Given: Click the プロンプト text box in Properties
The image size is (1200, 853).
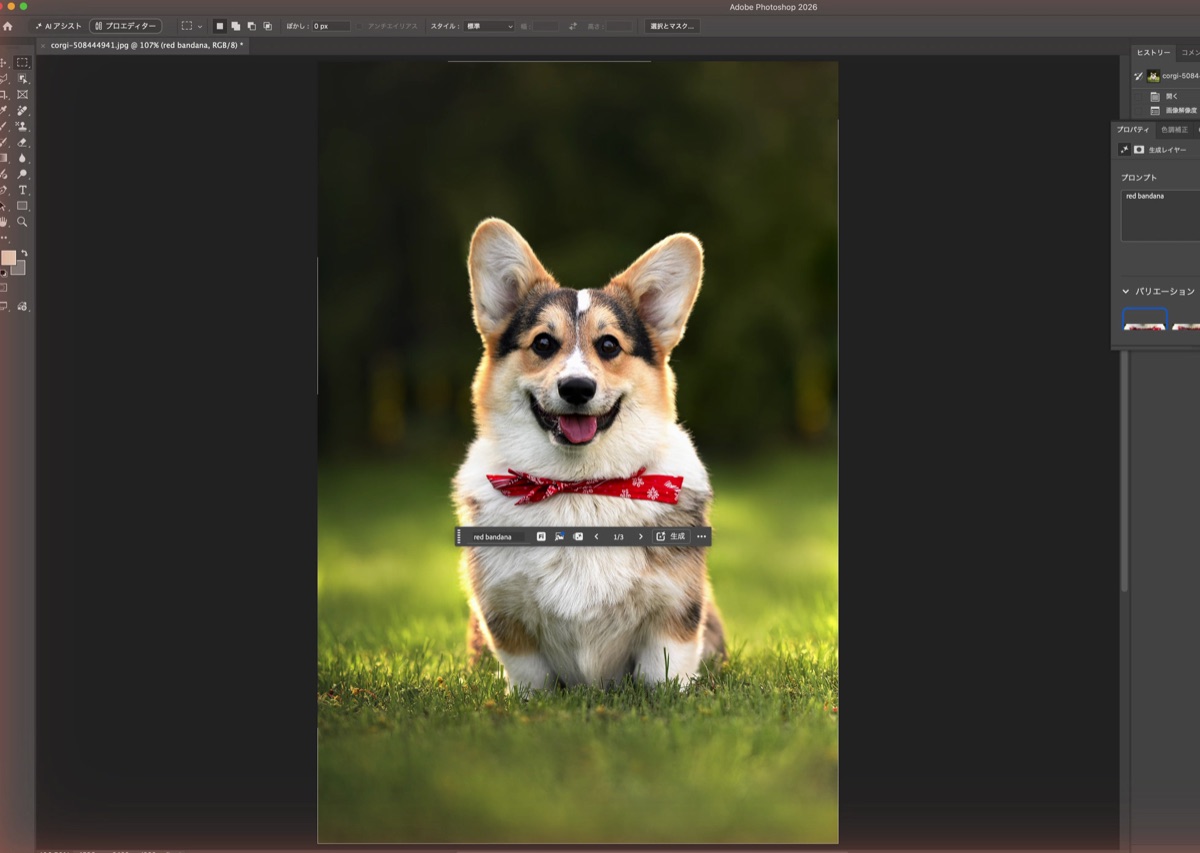Looking at the screenshot, I should pyautogui.click(x=1160, y=216).
